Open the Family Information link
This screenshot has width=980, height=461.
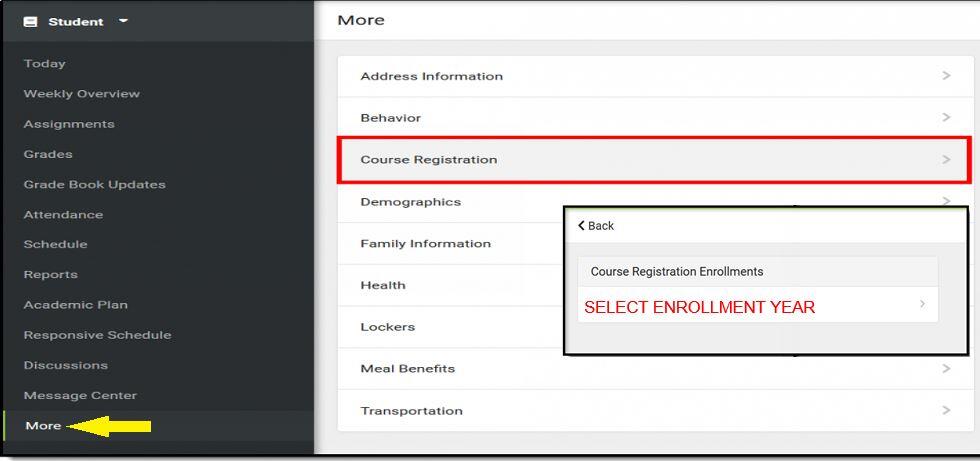(x=426, y=244)
